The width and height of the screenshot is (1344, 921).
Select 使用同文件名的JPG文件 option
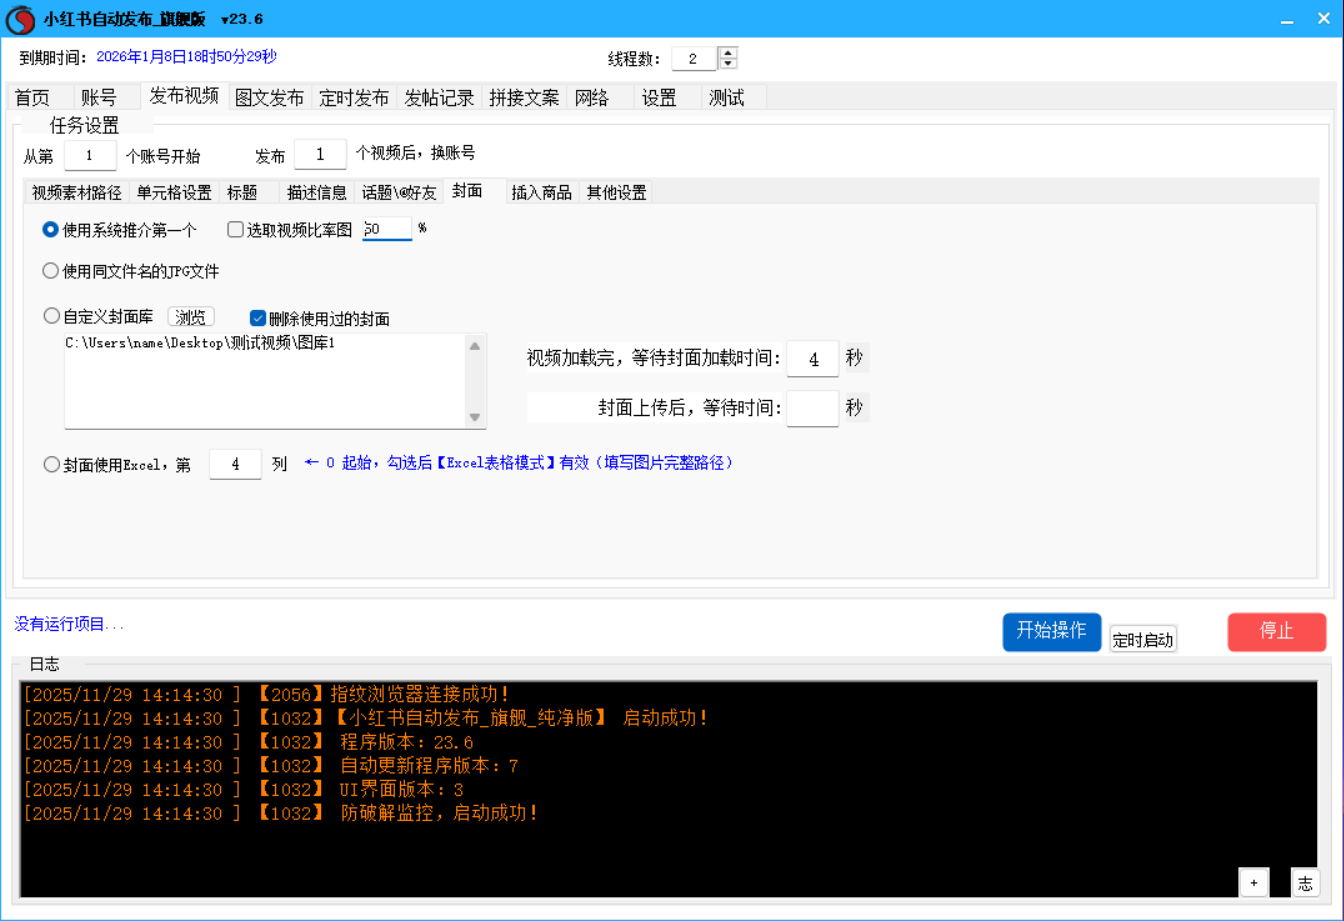(51, 271)
